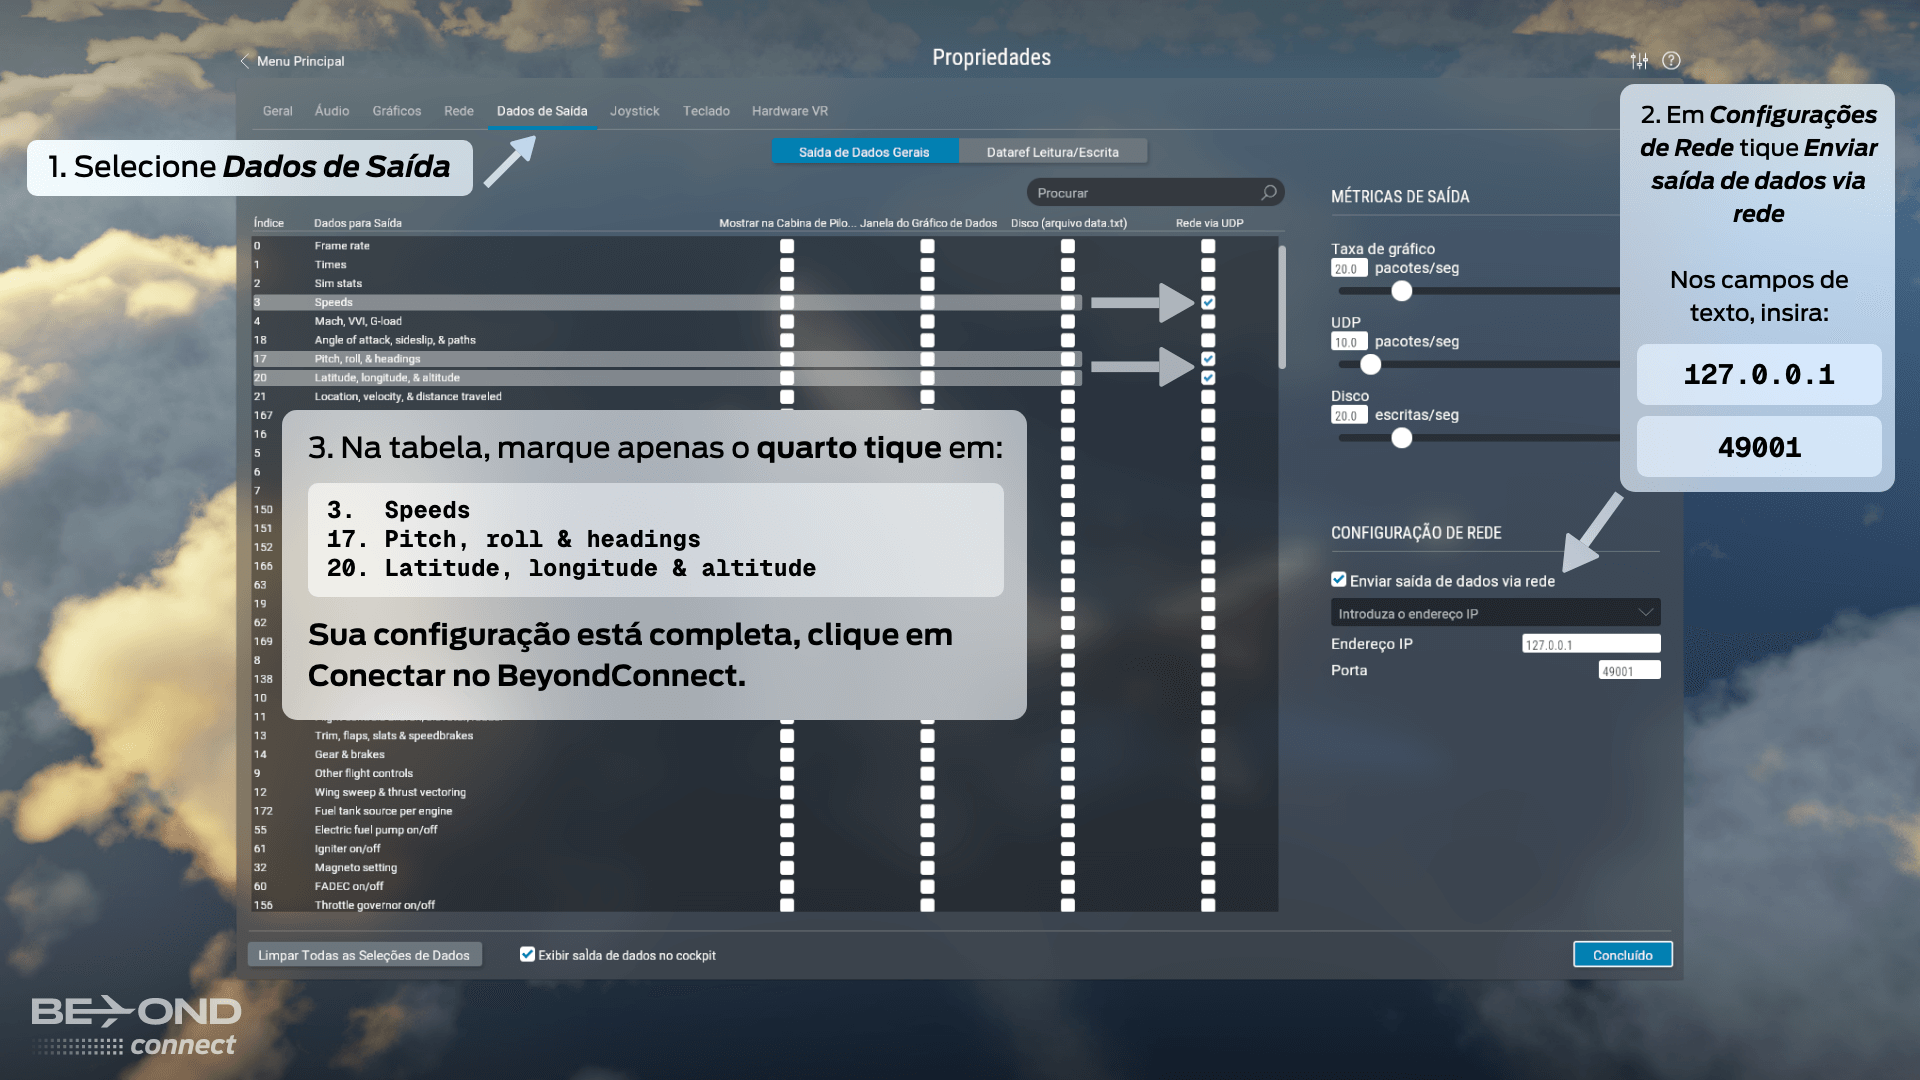This screenshot has height=1080, width=1920.
Task: Click the Taxa de gráfico value field
Action: pos(1349,268)
